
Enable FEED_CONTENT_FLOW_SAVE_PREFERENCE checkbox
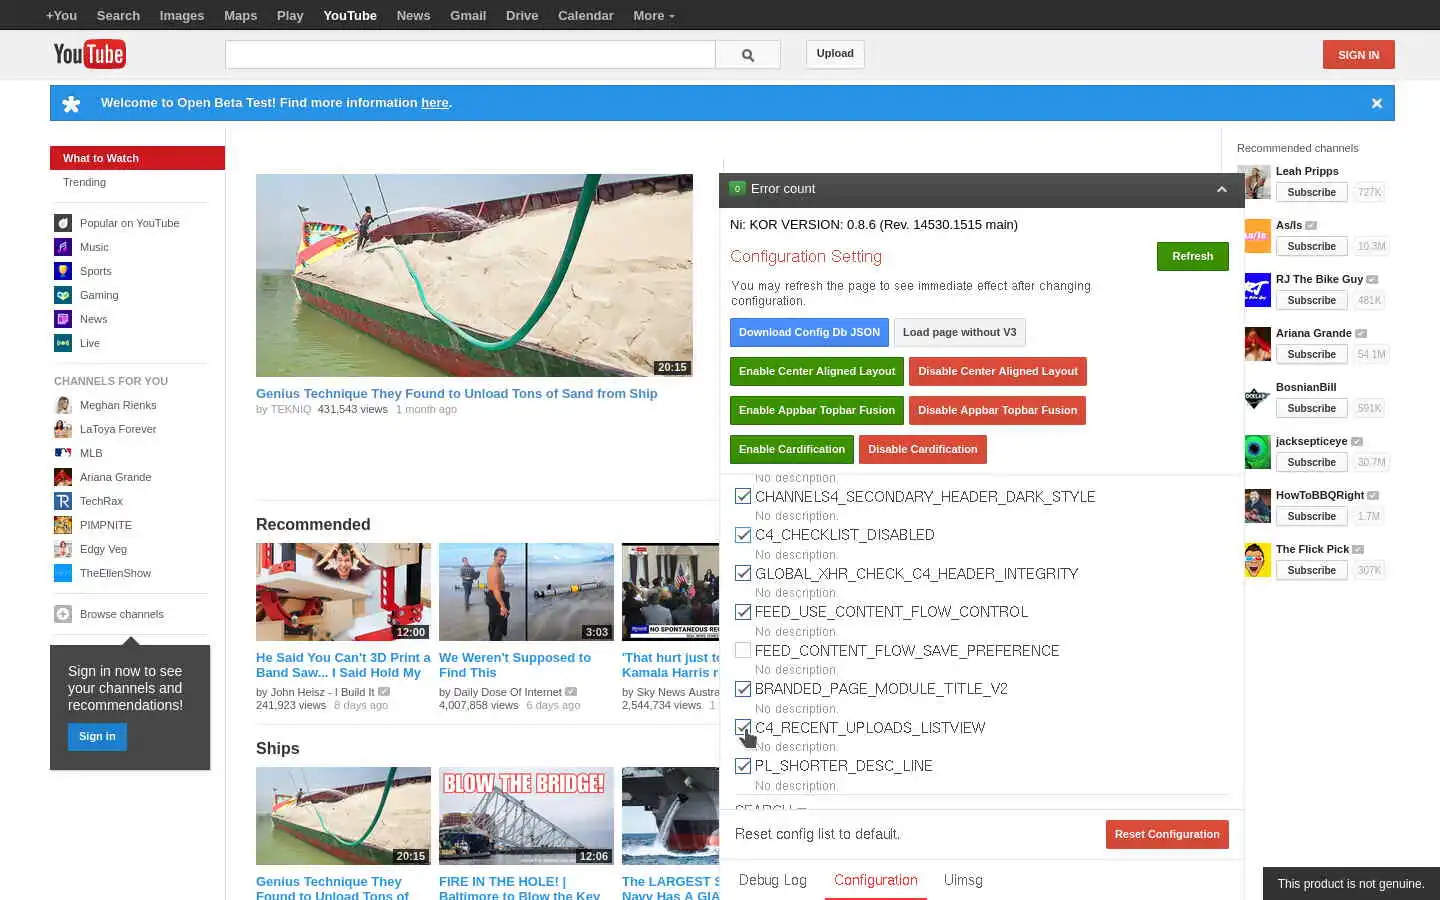point(743,650)
